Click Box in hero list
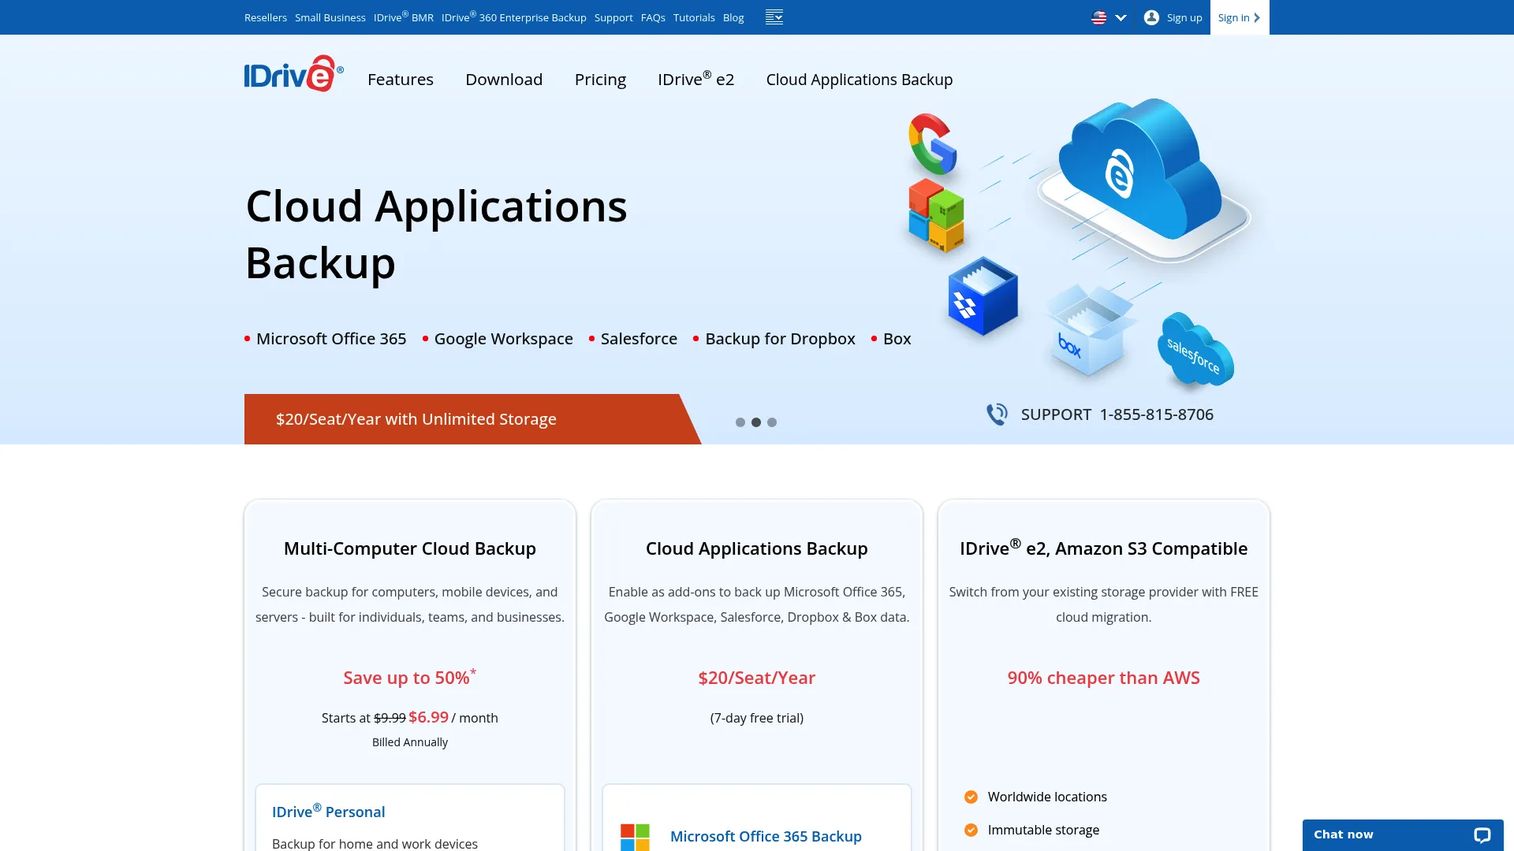 click(x=897, y=339)
